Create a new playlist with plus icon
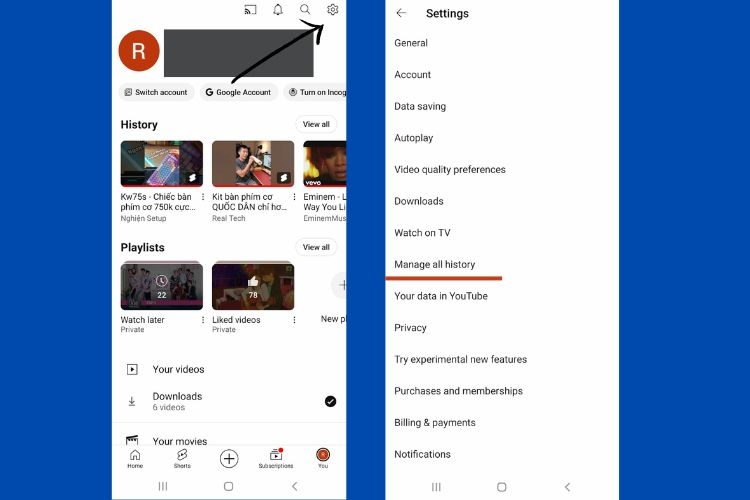The image size is (750, 500). (x=340, y=285)
